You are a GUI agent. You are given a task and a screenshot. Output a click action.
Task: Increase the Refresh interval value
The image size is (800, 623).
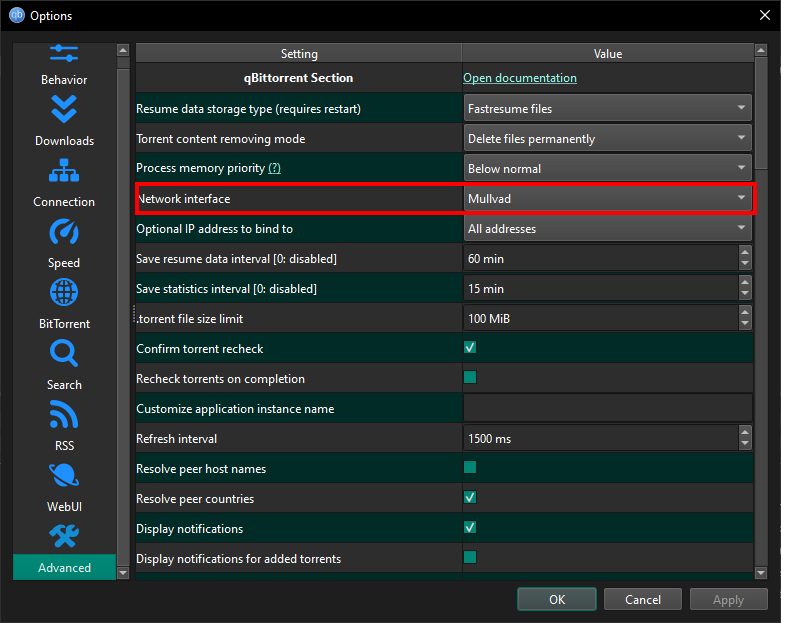[745, 433]
